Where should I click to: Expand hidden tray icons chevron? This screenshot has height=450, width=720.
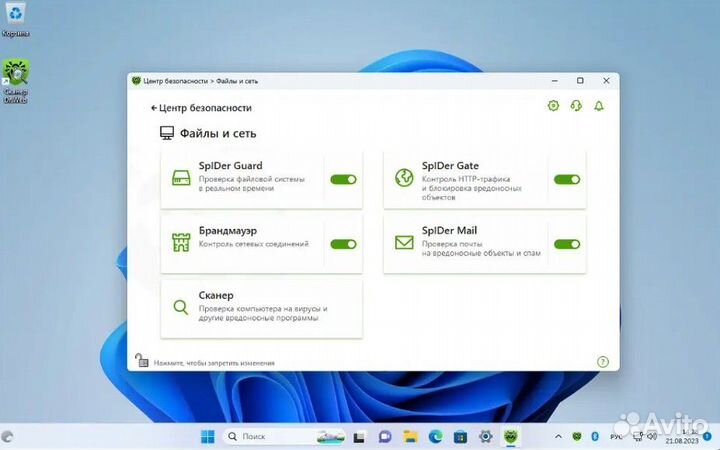point(558,436)
